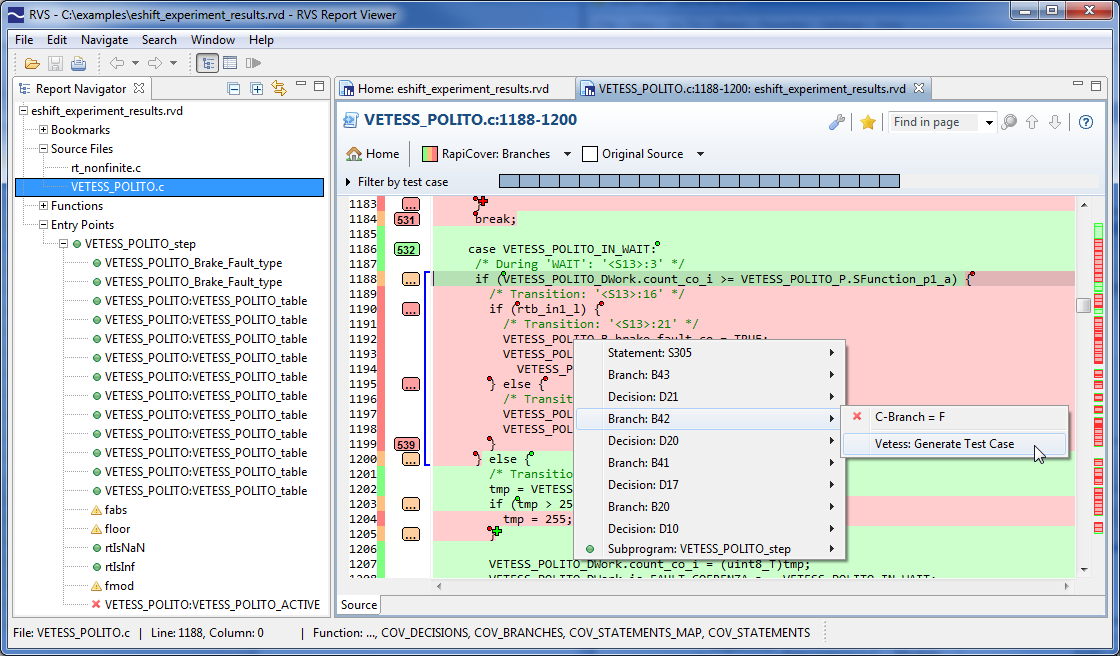Open forward navigation history dropdown
This screenshot has width=1120, height=656.
click(173, 64)
